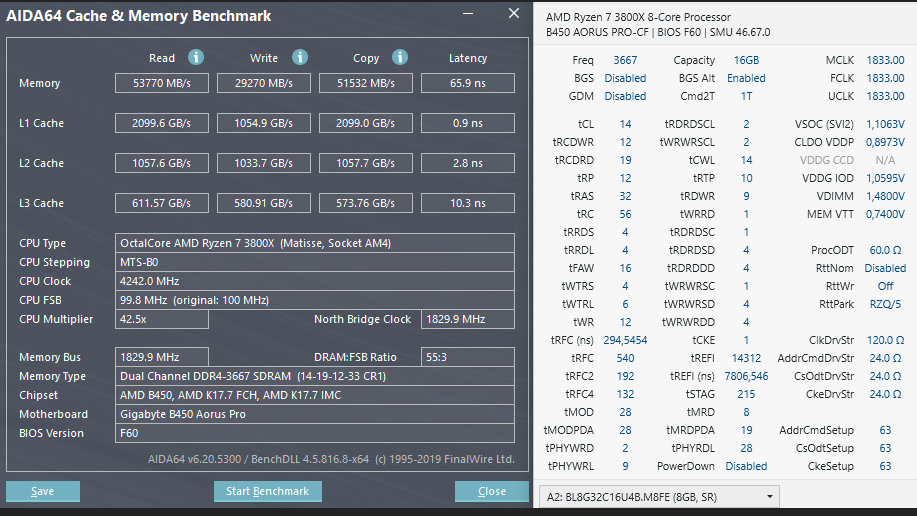Minimize the AIDA64 benchmark window
The width and height of the screenshot is (917, 516).
click(468, 13)
